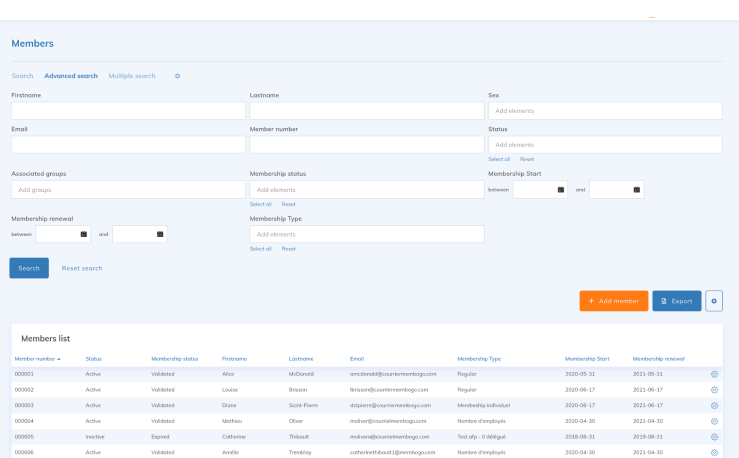The width and height of the screenshot is (739, 458).
Task: Click firstname Mathieu in the list
Action: pos(231,421)
